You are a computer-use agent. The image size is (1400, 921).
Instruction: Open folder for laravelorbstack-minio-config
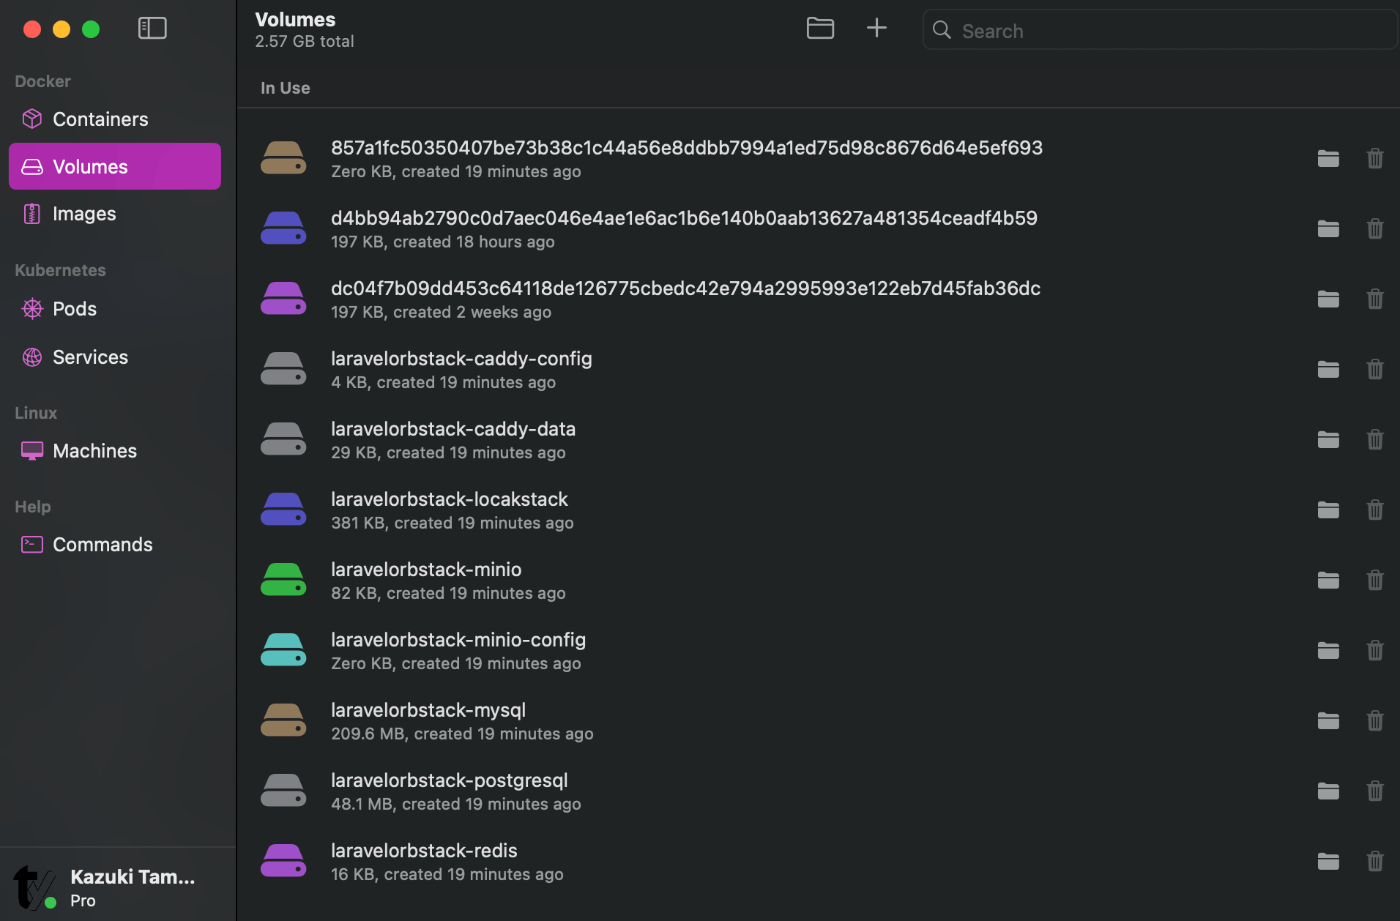click(1328, 650)
